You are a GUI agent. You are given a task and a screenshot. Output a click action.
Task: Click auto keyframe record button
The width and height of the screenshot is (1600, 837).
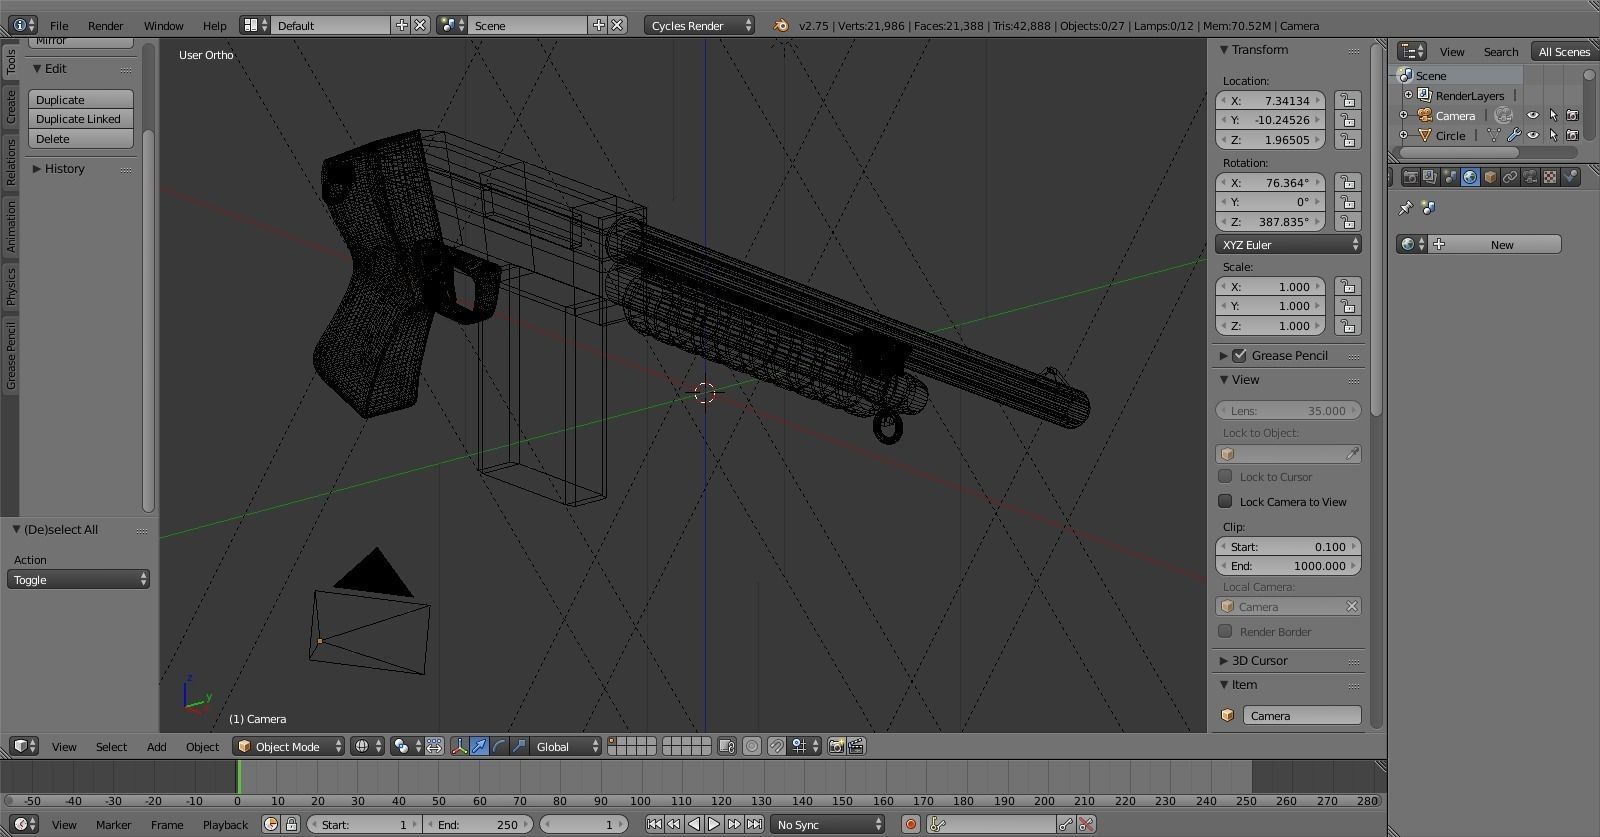point(910,824)
